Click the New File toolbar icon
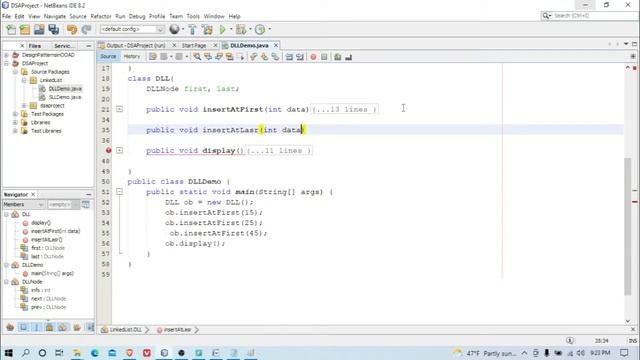Viewport: 640px width, 360px height. pyautogui.click(x=11, y=29)
